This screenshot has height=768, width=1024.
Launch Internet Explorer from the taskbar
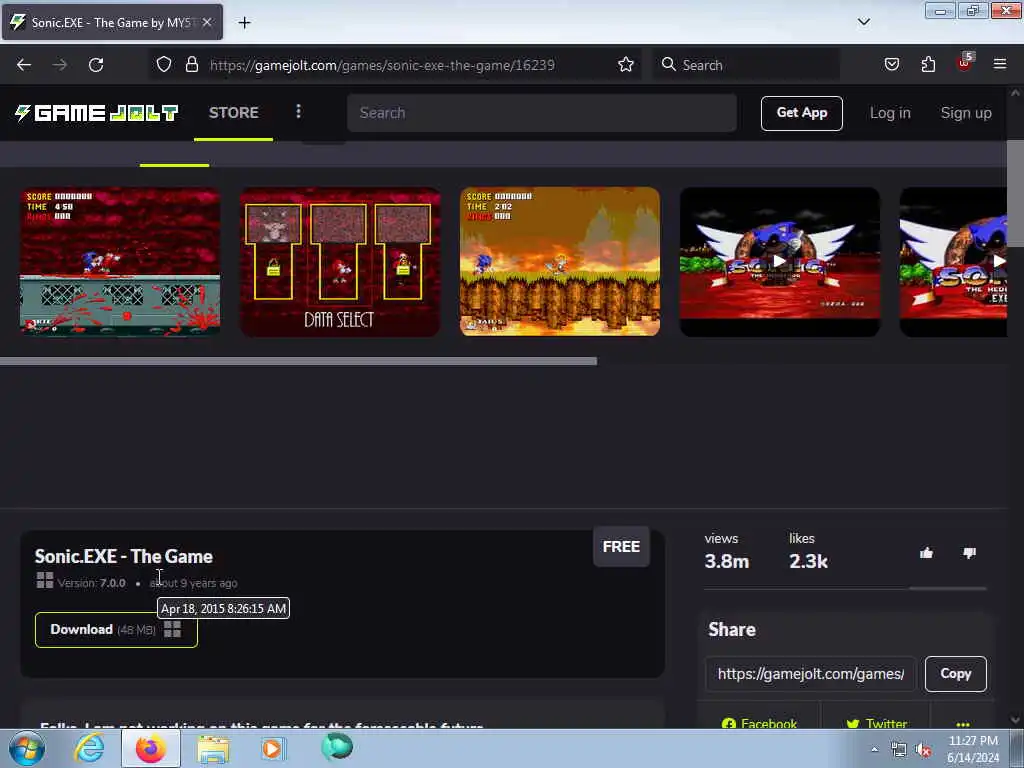89,748
